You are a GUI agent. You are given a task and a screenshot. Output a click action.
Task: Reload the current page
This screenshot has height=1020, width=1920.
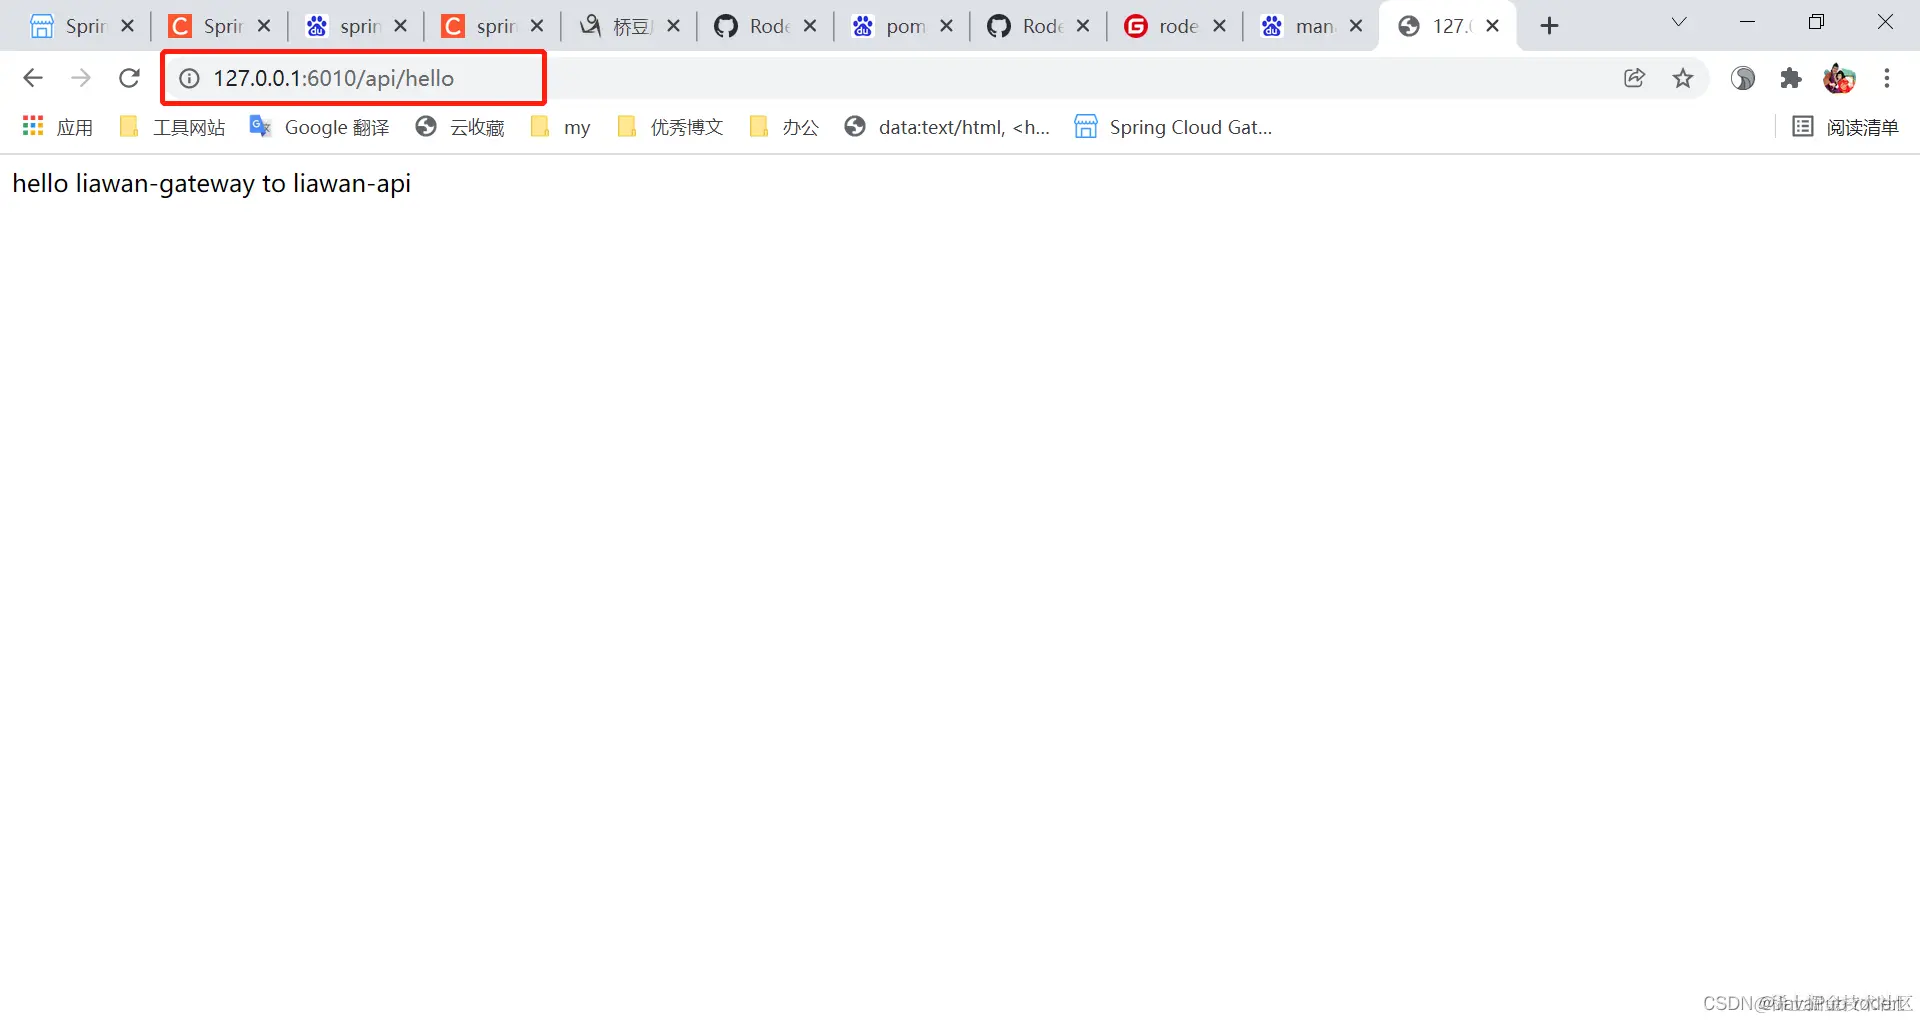pyautogui.click(x=129, y=78)
